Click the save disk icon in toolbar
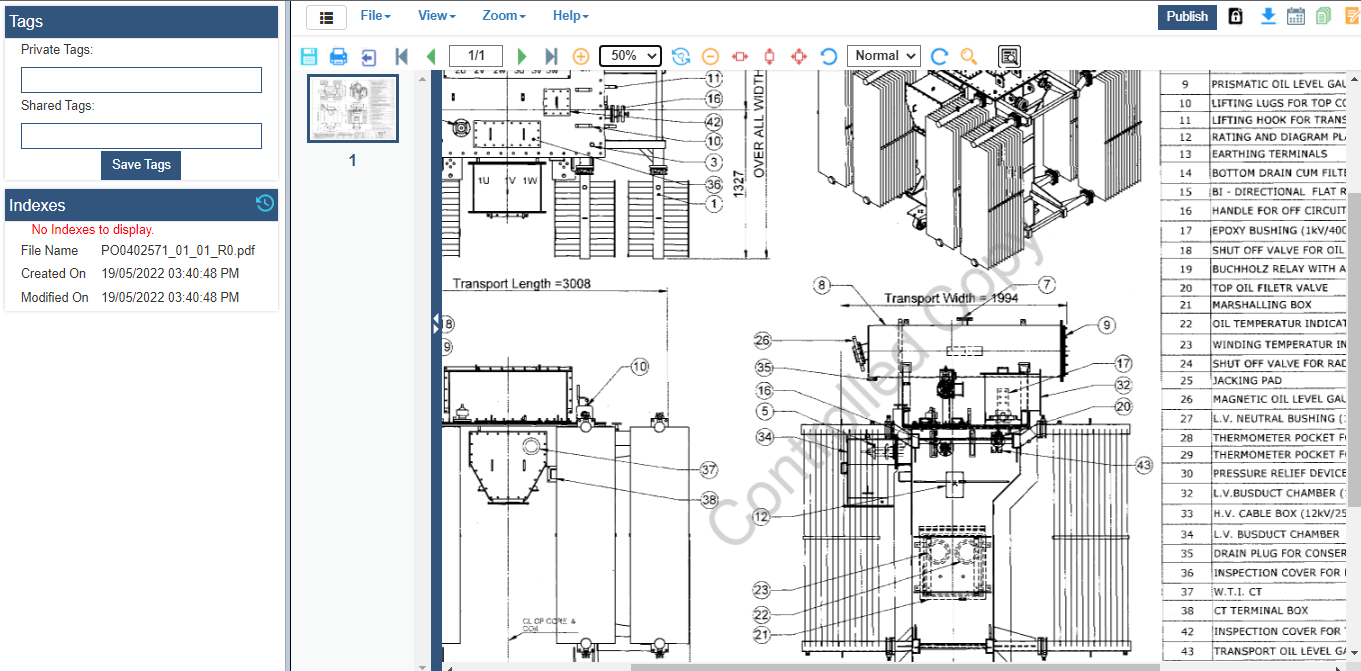The height and width of the screenshot is (671, 1361). click(309, 56)
